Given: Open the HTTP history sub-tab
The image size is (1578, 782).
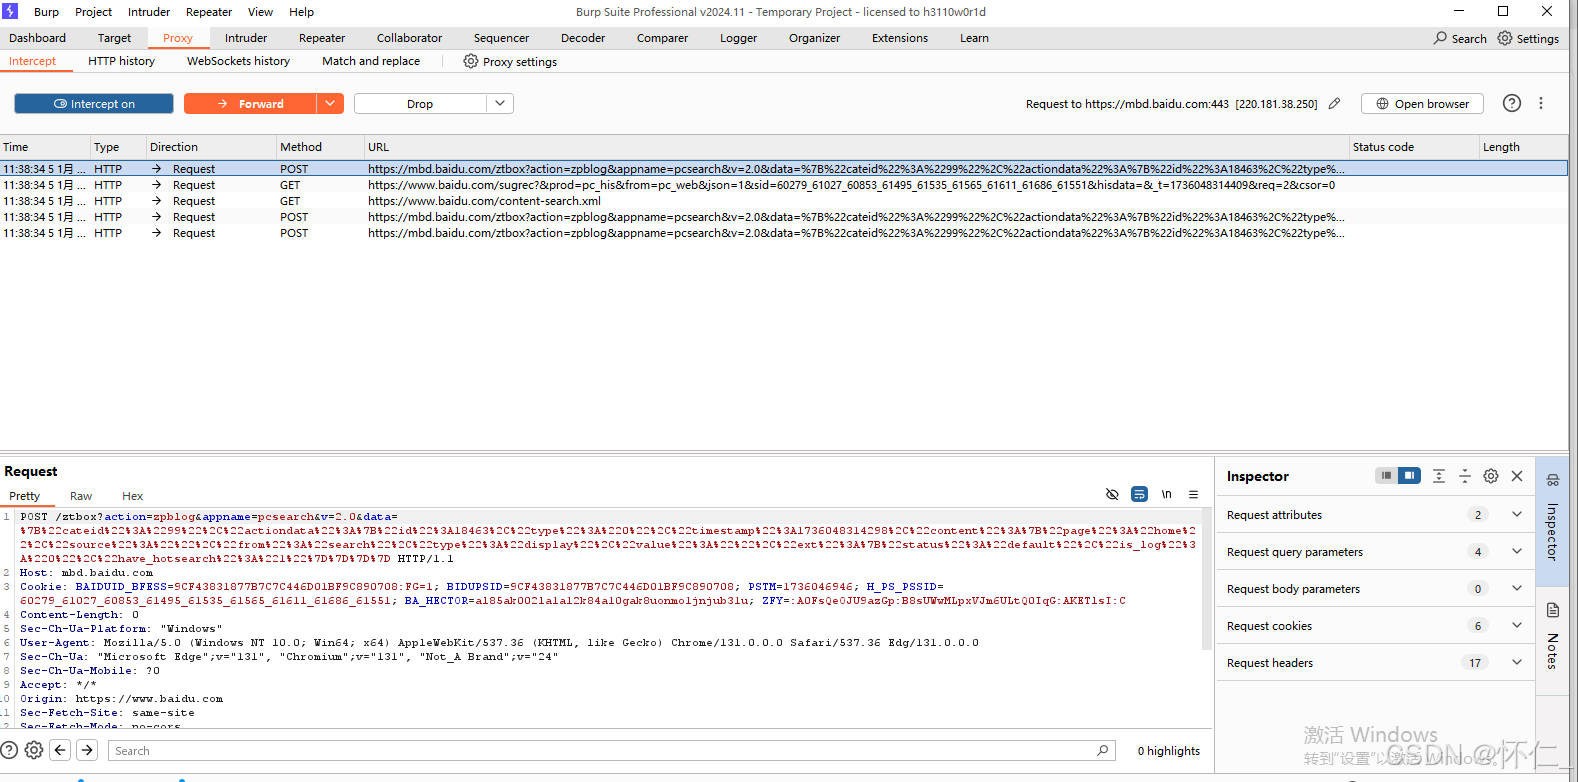Looking at the screenshot, I should pos(121,61).
